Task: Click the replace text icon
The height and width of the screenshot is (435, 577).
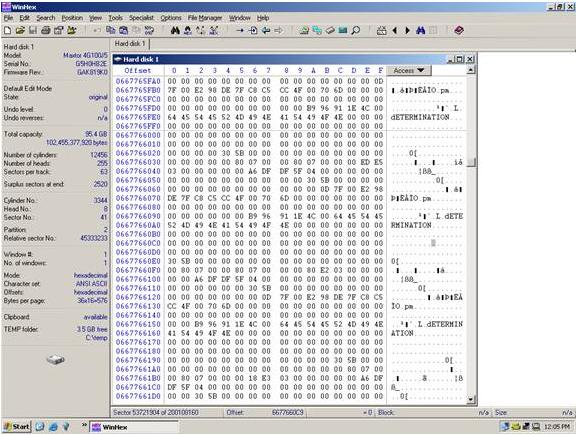Action: [201, 31]
